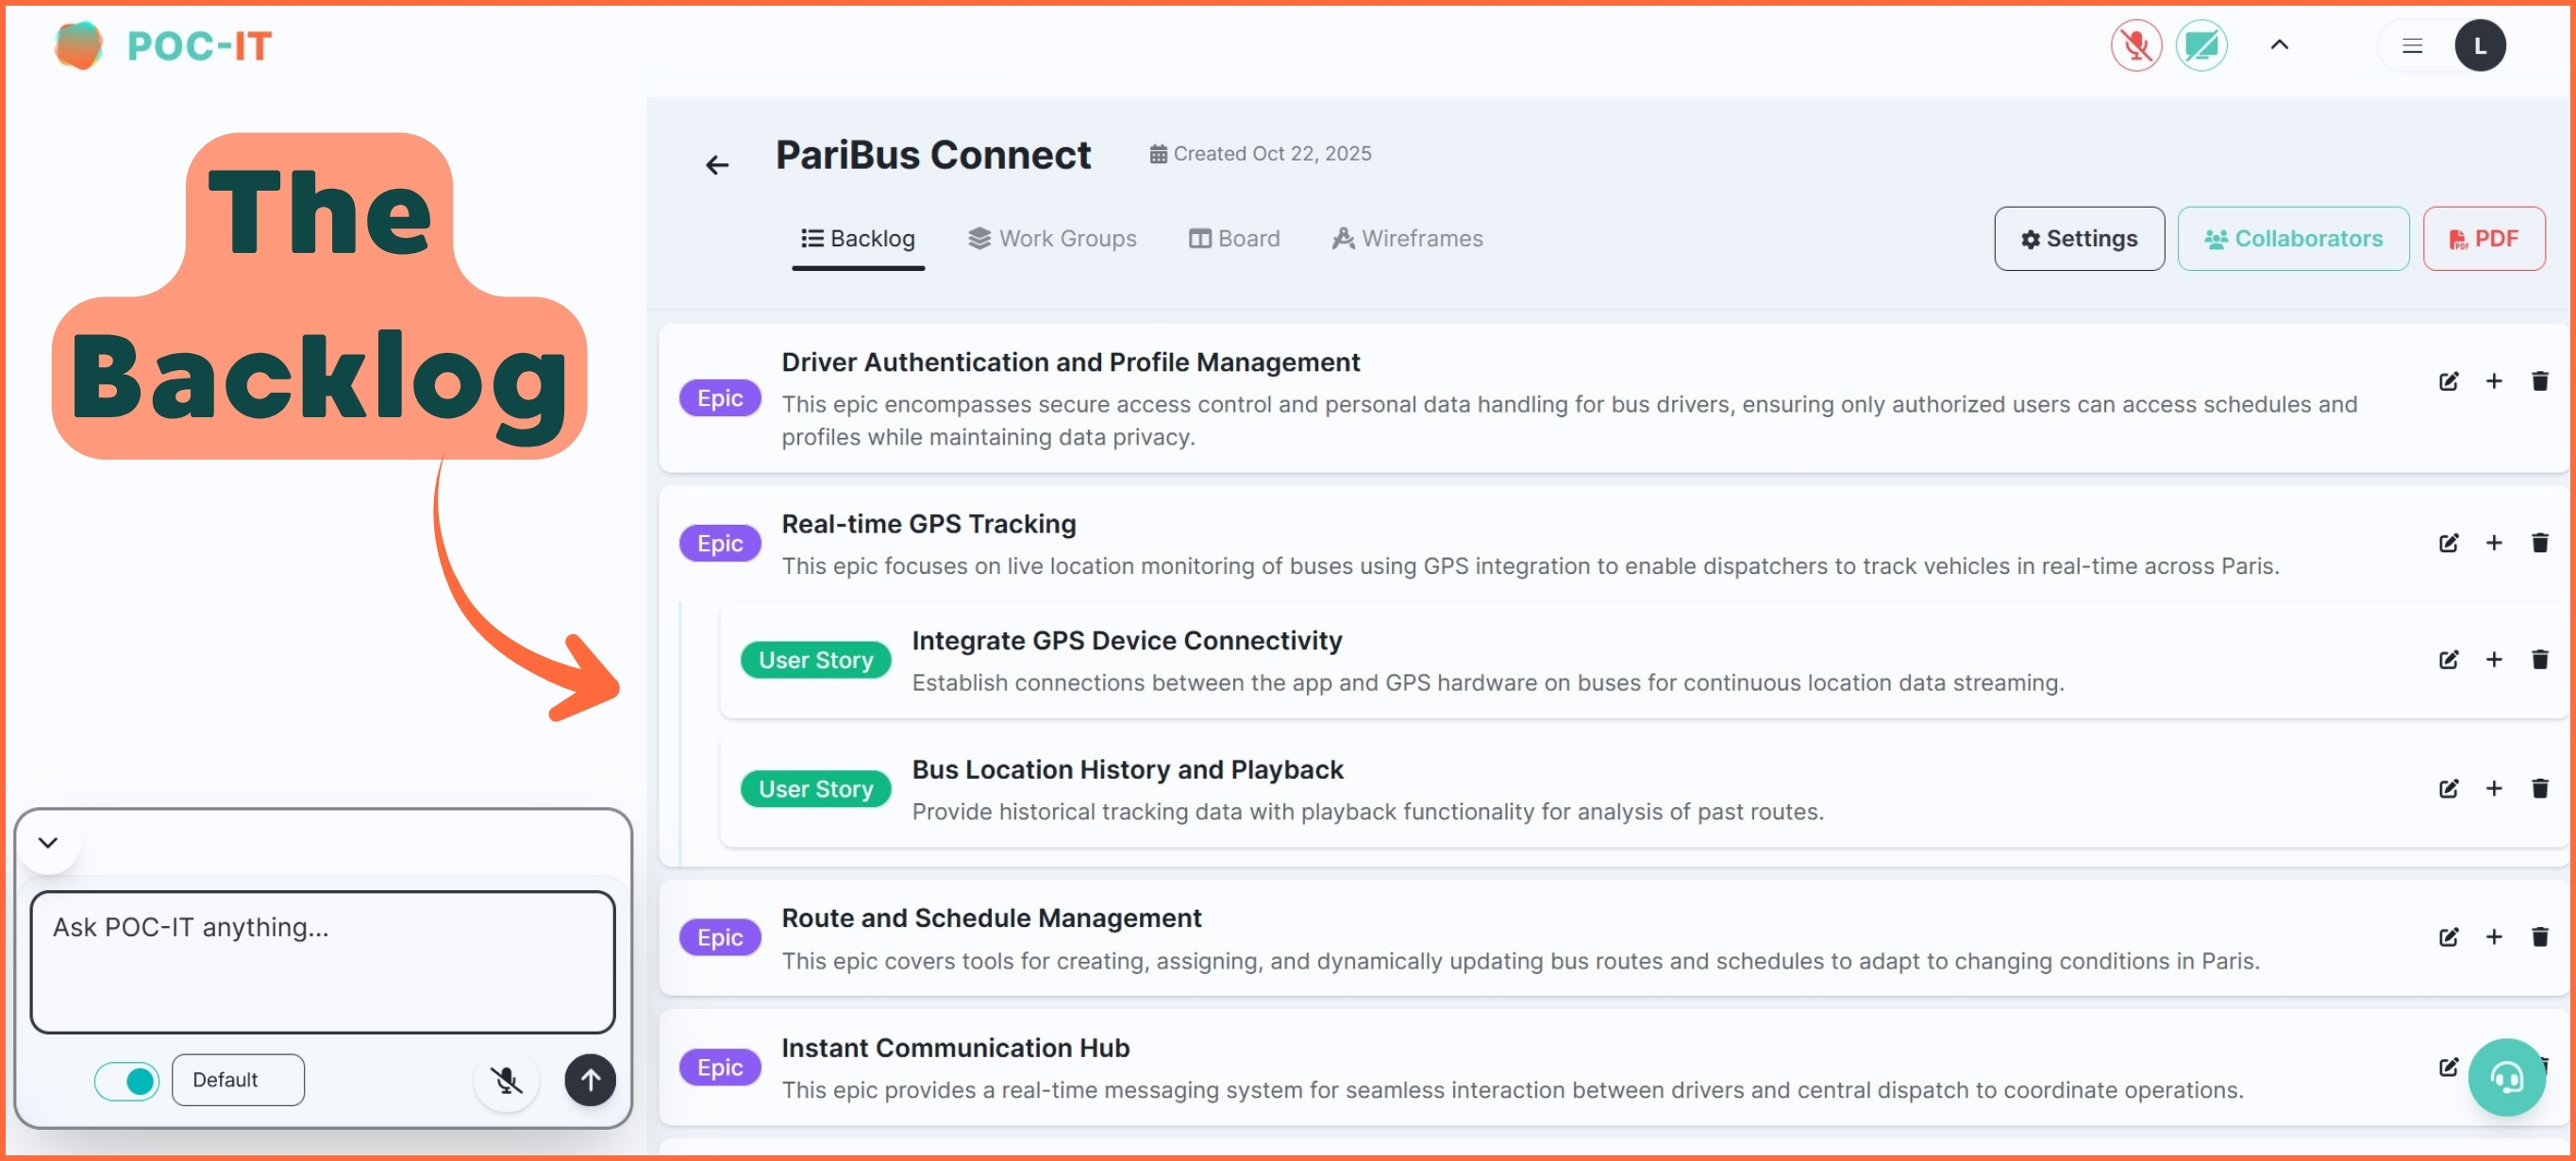Toggle the Default model switch
This screenshot has width=2576, height=1161.
click(126, 1081)
